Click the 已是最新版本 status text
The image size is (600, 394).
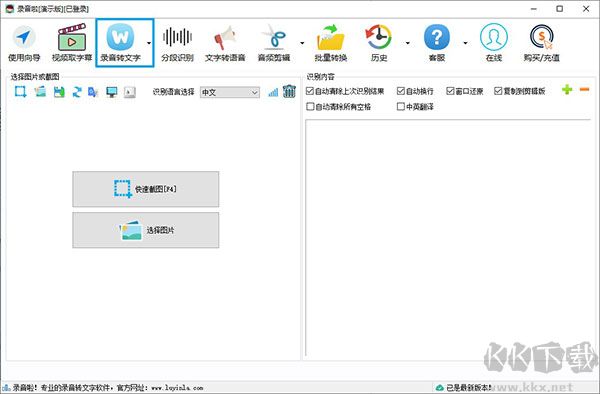469,387
